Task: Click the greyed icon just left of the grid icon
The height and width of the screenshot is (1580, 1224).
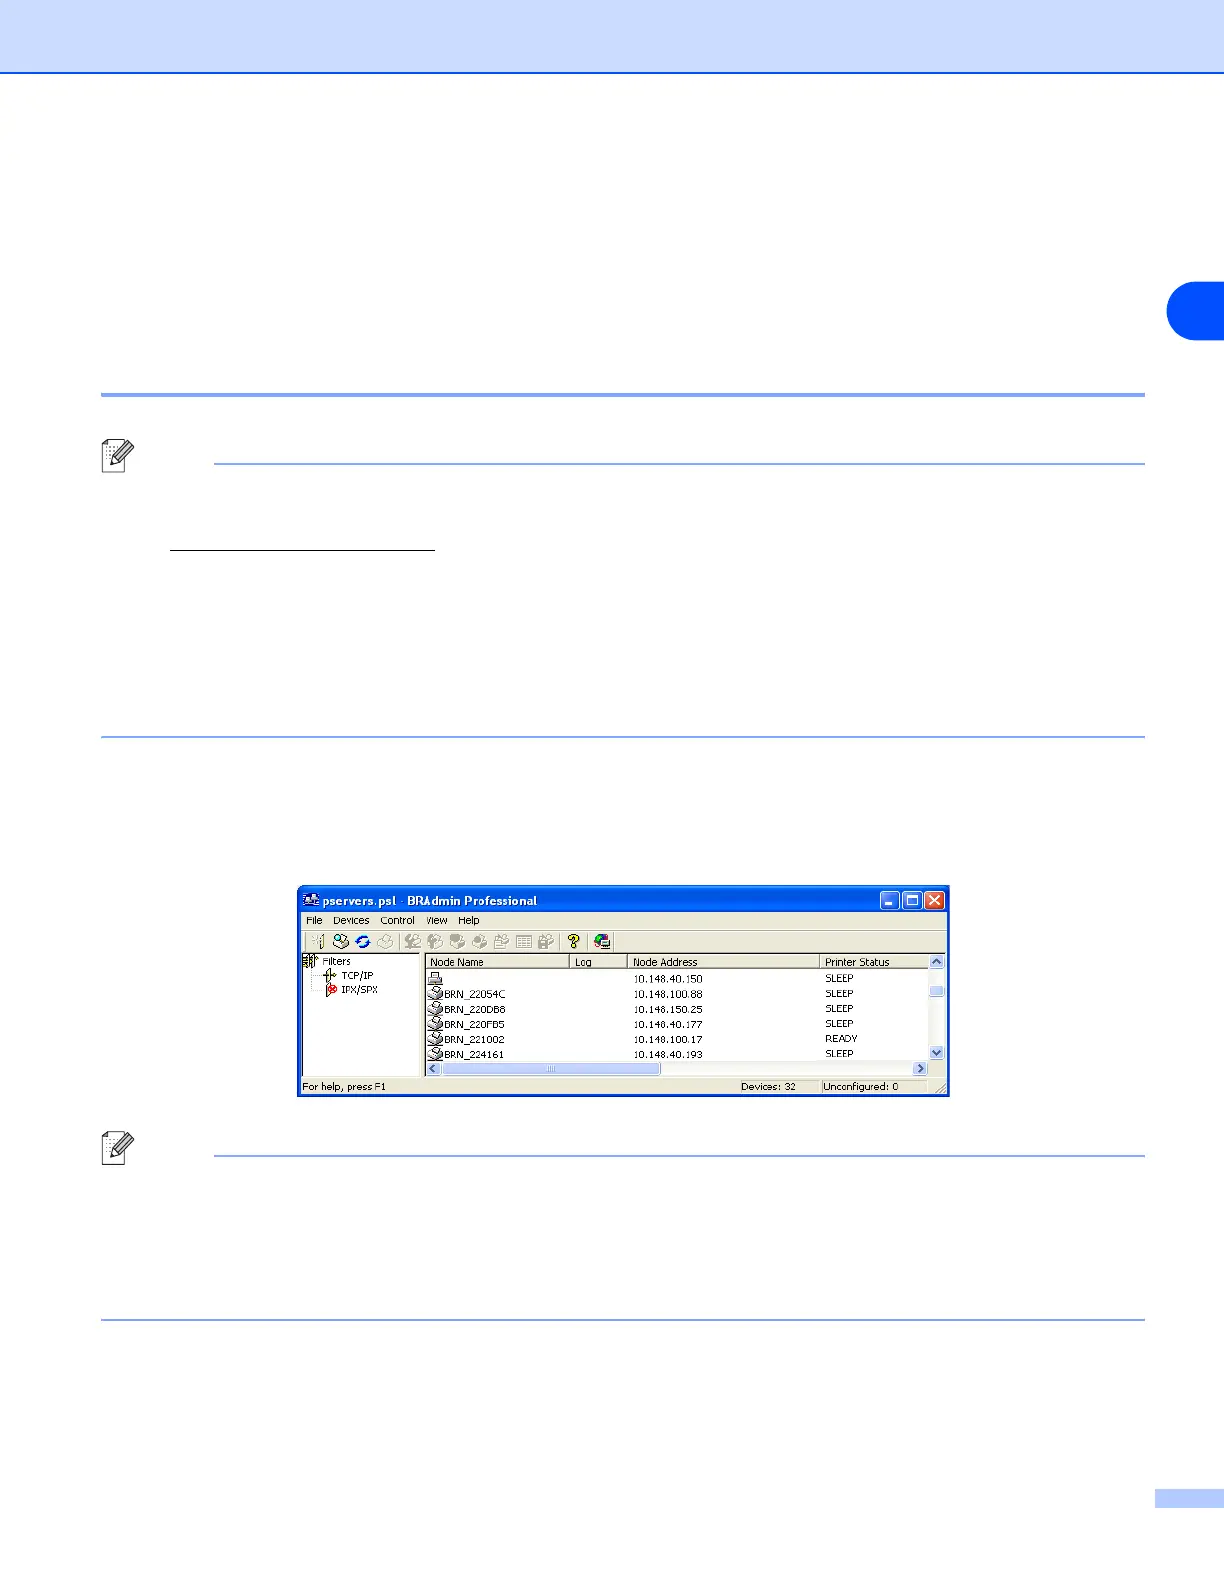Action: 502,941
